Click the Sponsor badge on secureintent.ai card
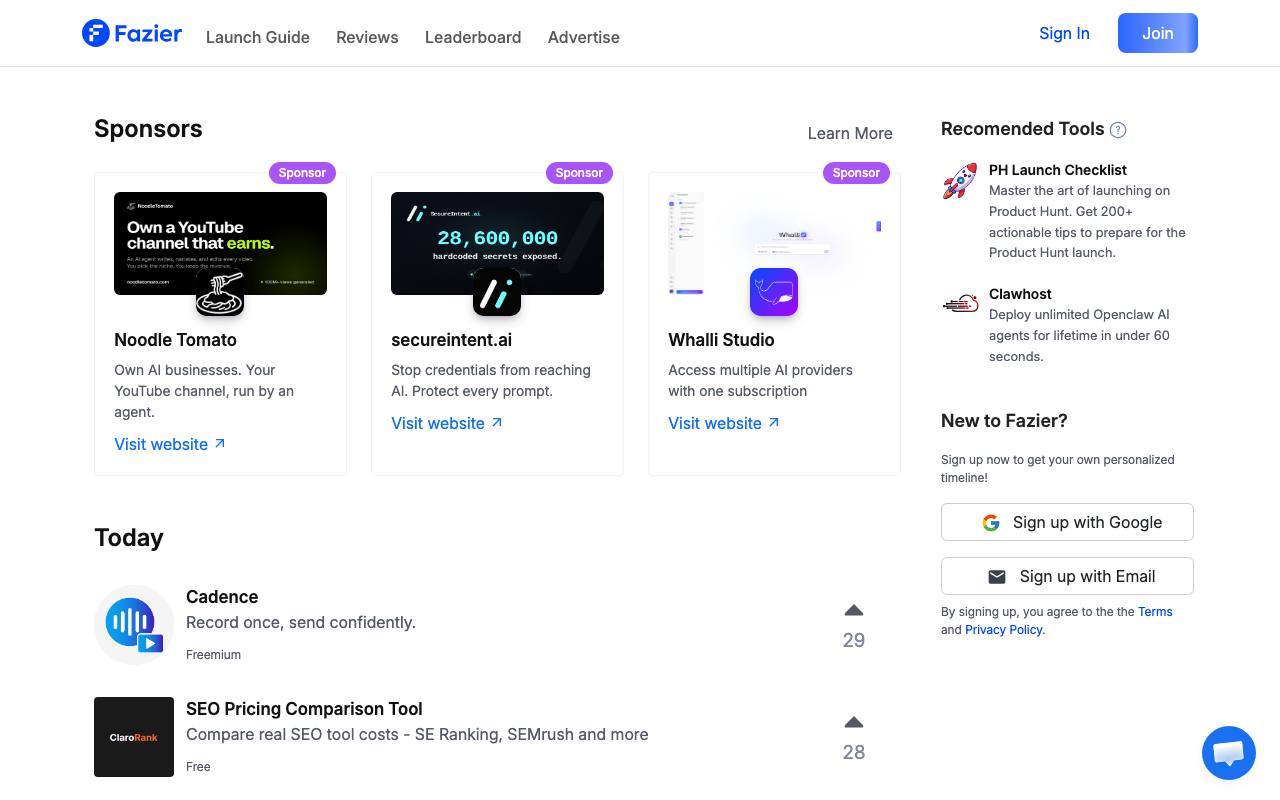The image size is (1280, 800). coord(579,172)
